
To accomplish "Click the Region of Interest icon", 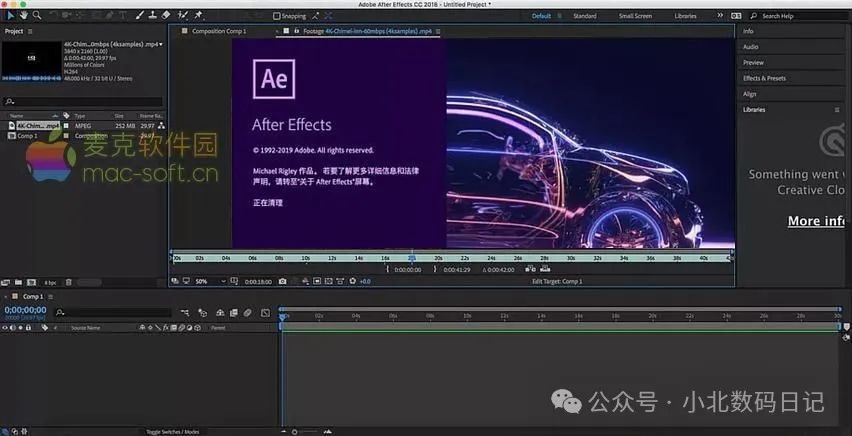I will tap(317, 281).
